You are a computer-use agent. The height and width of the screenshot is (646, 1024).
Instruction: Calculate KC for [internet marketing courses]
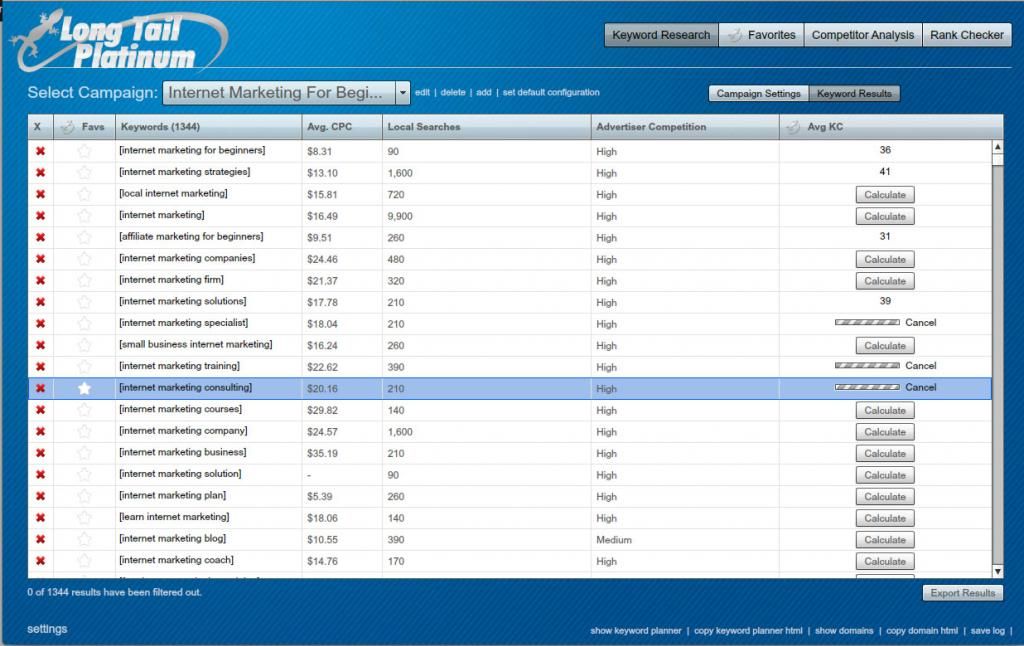pos(885,410)
